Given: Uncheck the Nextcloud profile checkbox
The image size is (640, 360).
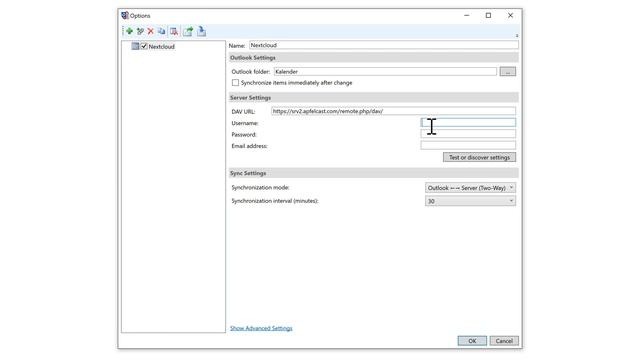Looking at the screenshot, I should 144,46.
